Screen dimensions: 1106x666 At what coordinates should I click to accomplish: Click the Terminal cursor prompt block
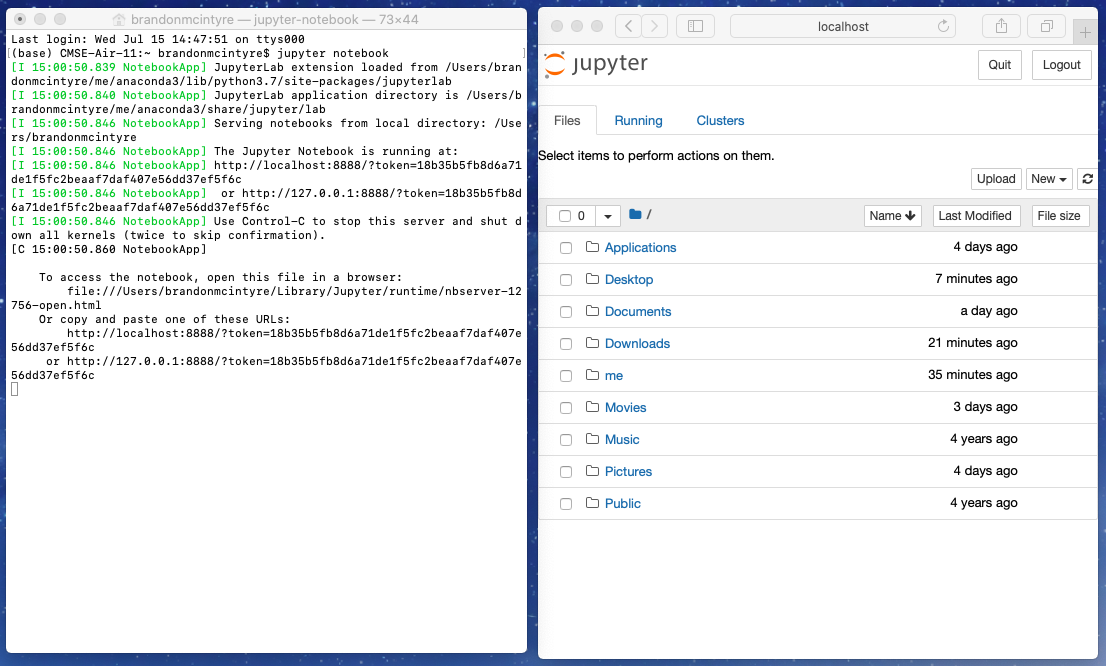[x=15, y=389]
